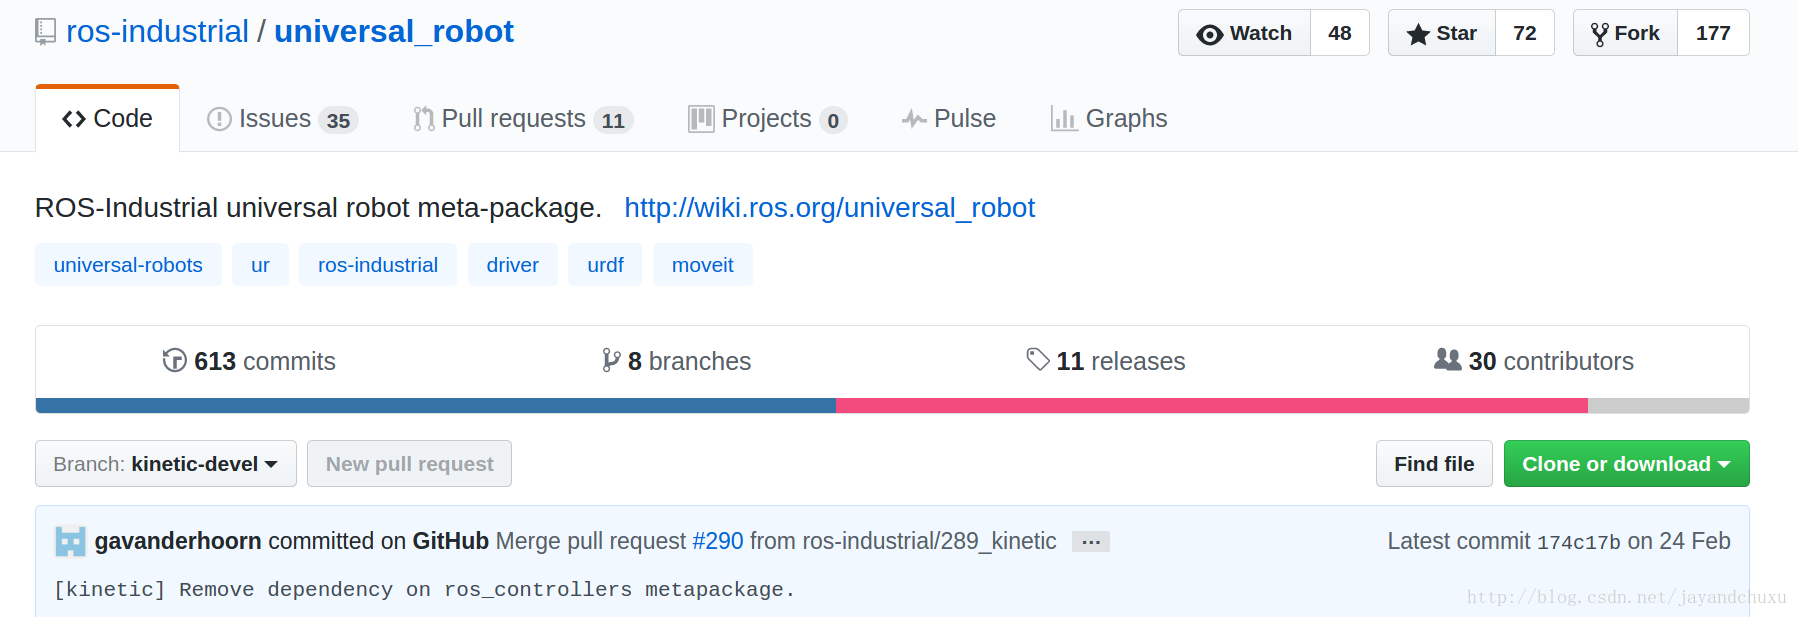Expand the Clone or download menu
This screenshot has height=617, width=1798.
point(1626,464)
